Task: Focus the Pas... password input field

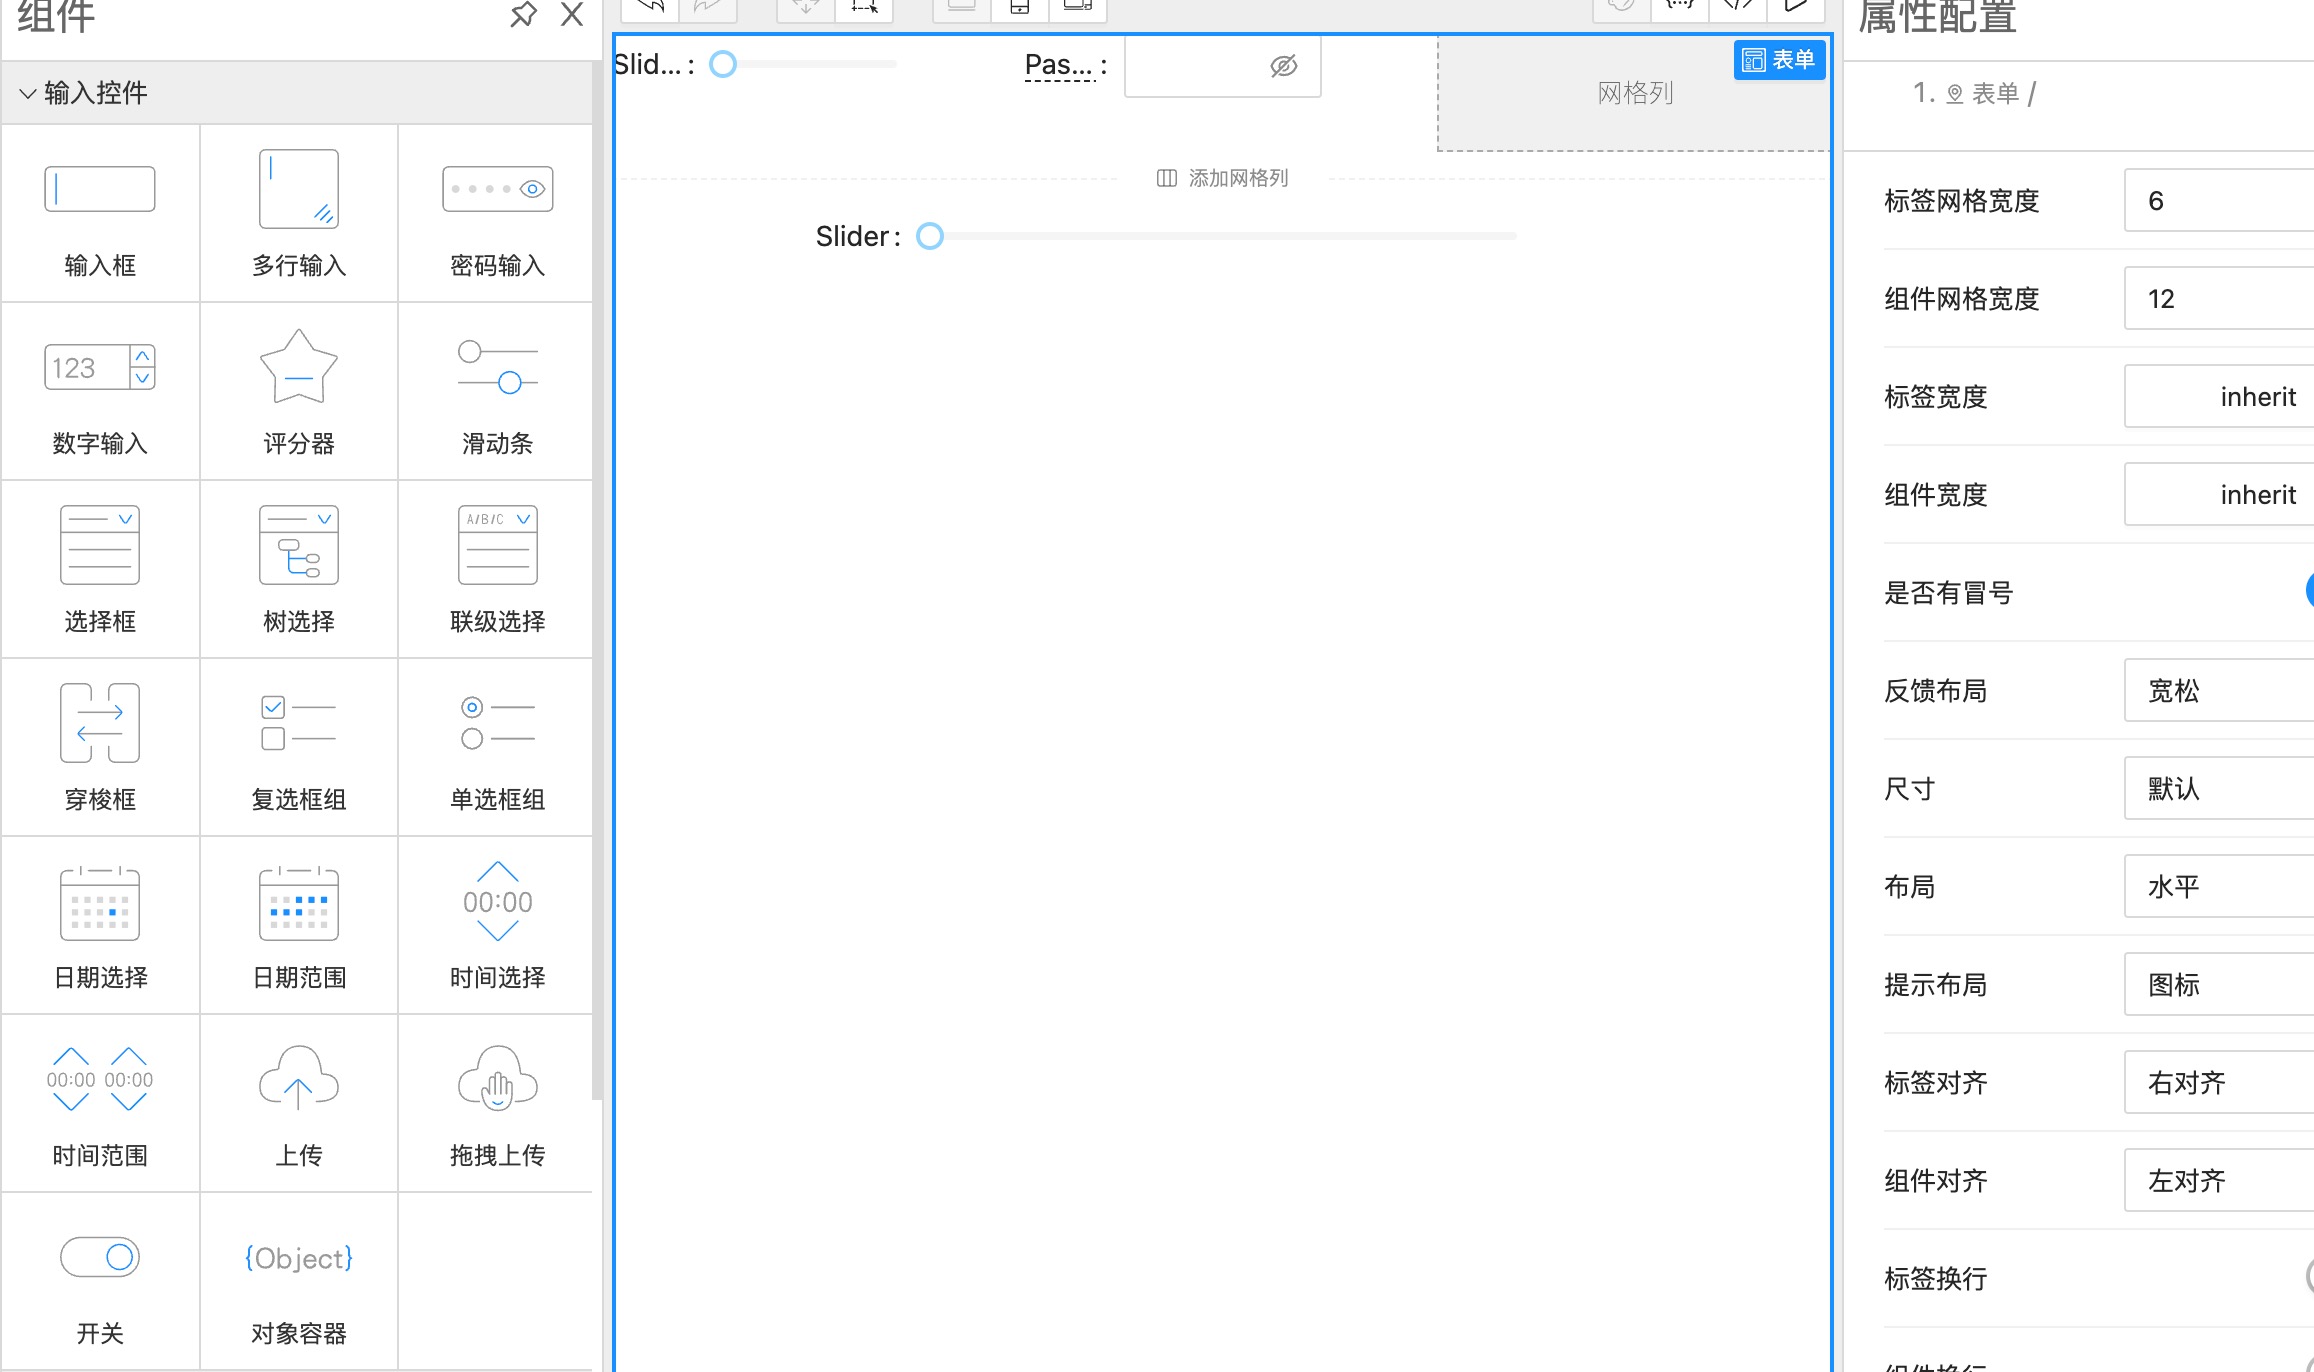Action: pyautogui.click(x=1222, y=66)
